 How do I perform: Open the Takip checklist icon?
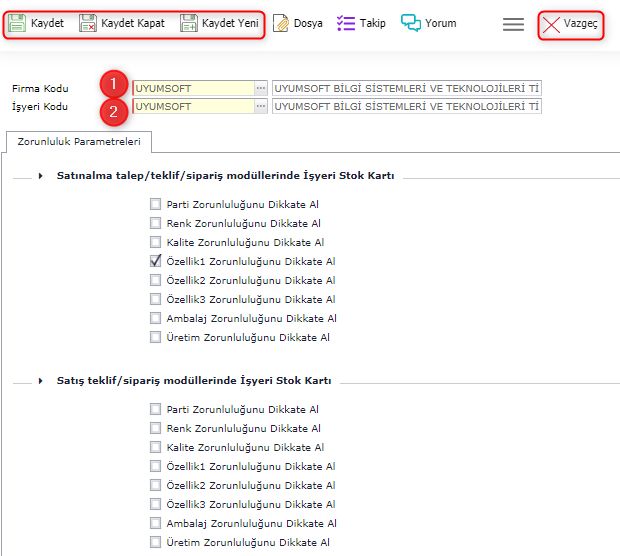point(346,23)
